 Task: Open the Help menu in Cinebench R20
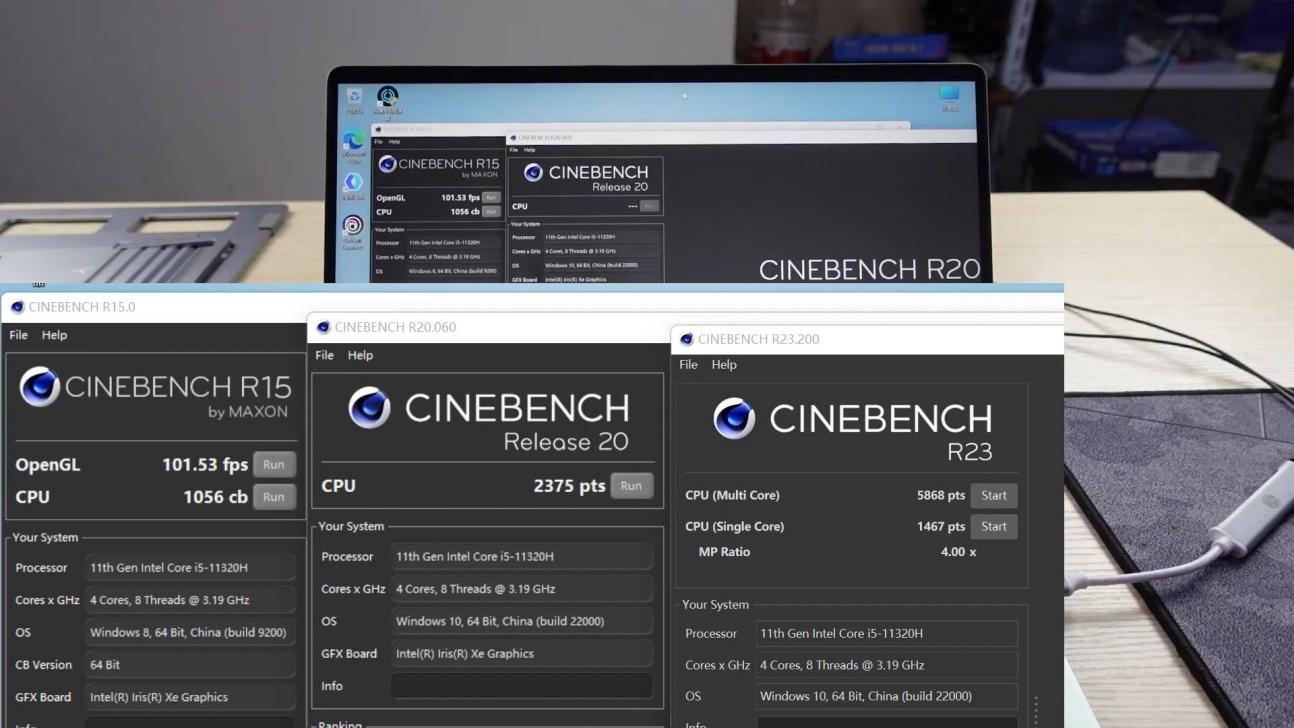click(x=360, y=355)
